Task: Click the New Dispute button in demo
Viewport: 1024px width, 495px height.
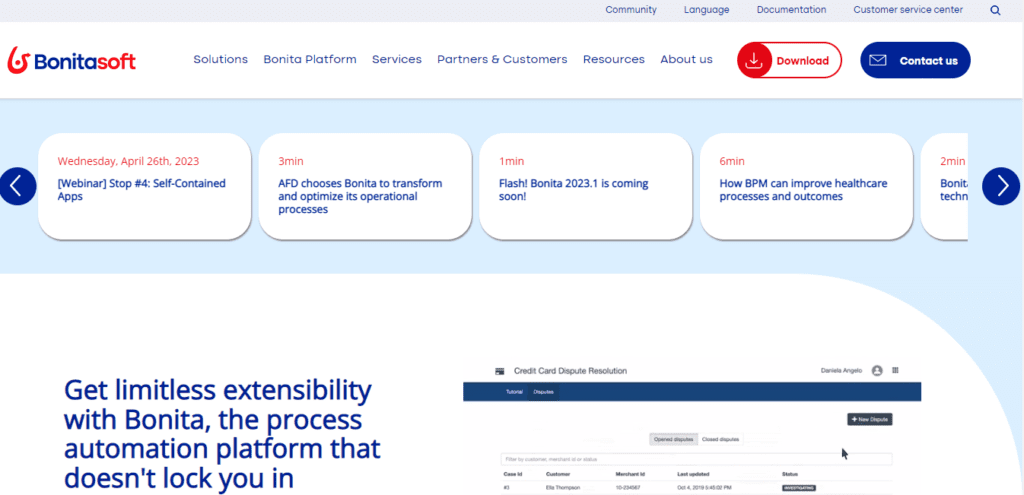Action: [x=870, y=419]
